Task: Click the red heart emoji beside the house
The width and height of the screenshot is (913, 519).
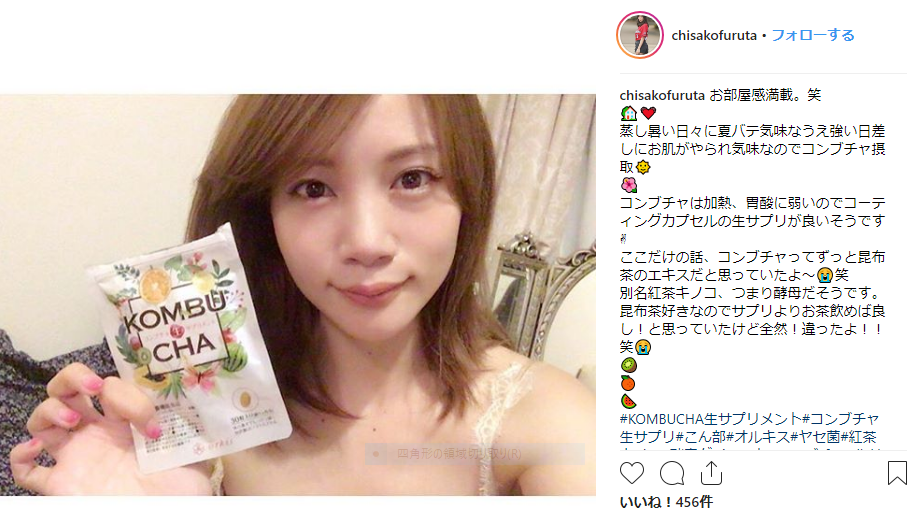Action: (648, 113)
